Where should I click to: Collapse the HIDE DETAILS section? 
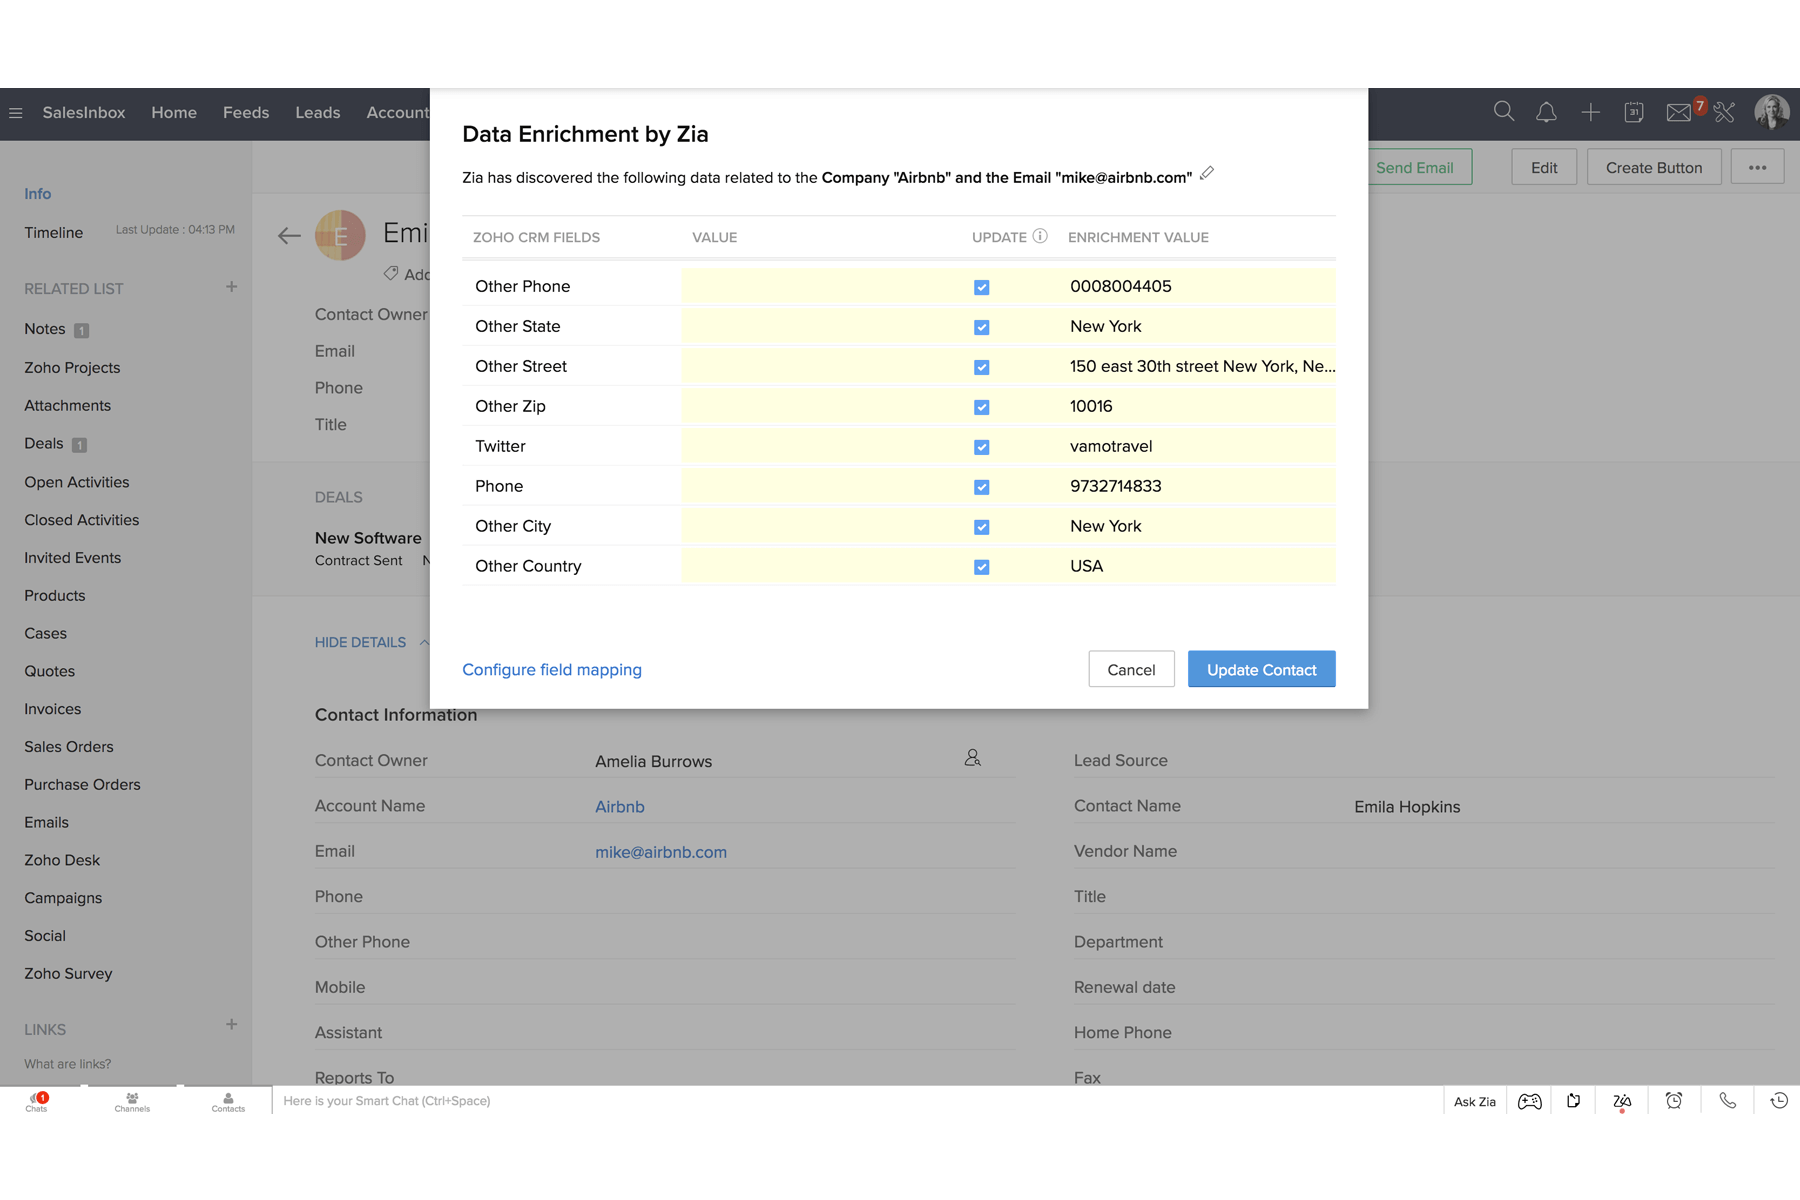(x=371, y=642)
